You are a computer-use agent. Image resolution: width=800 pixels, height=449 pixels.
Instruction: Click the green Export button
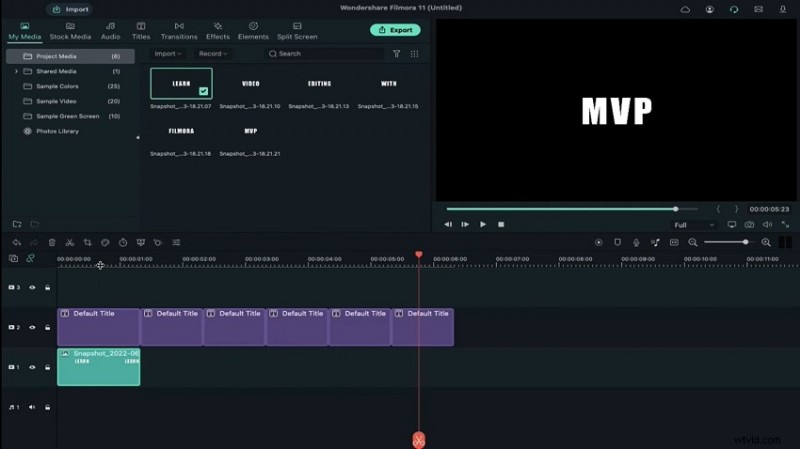click(395, 30)
